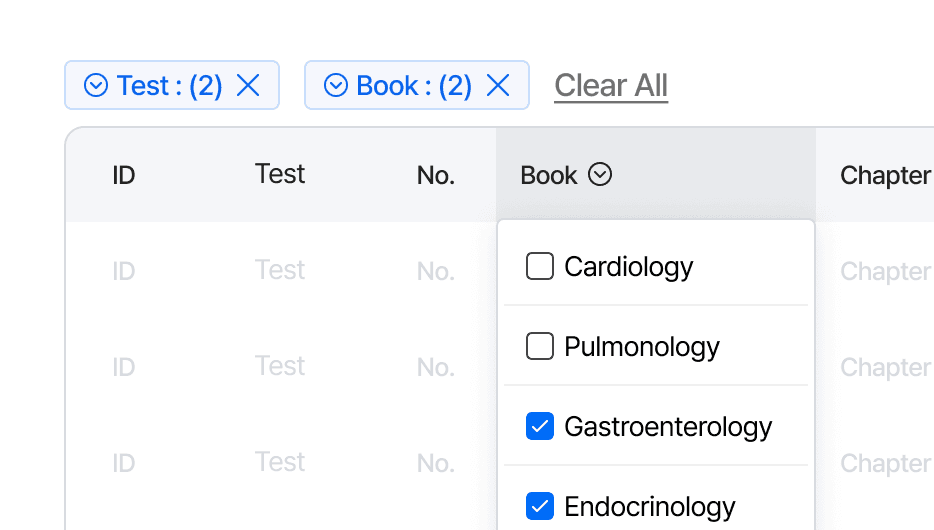Check the Pulmonology checkbox
Screen dimensions: 934x530
click(540, 346)
